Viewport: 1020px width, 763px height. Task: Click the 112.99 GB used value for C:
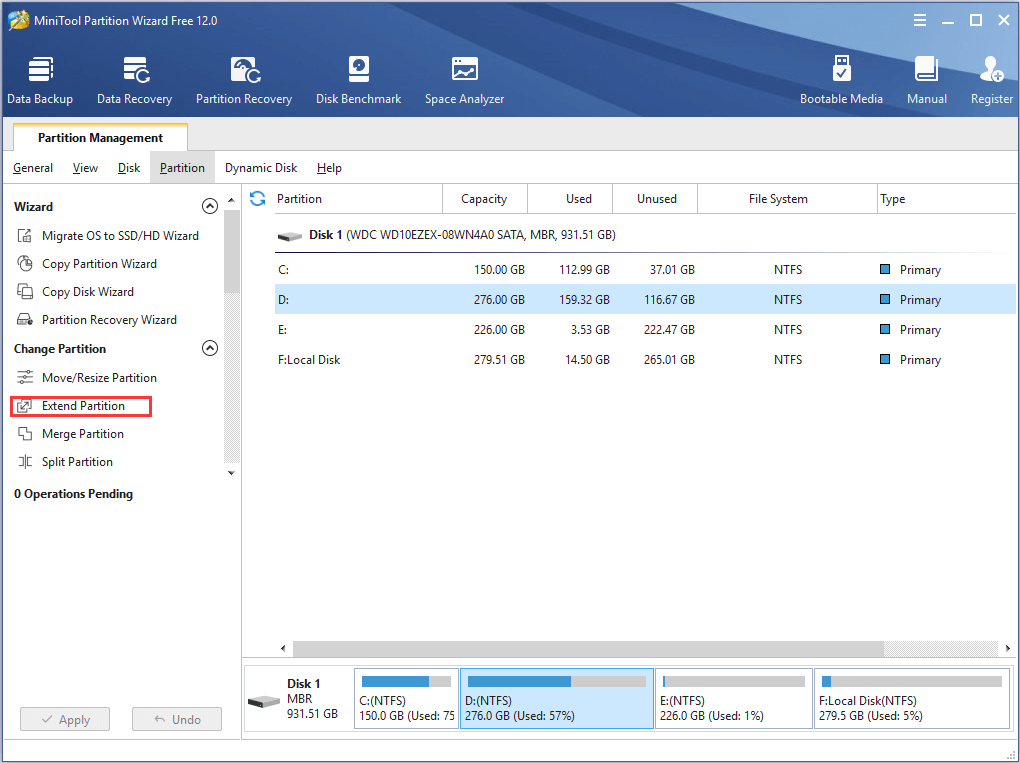[584, 269]
